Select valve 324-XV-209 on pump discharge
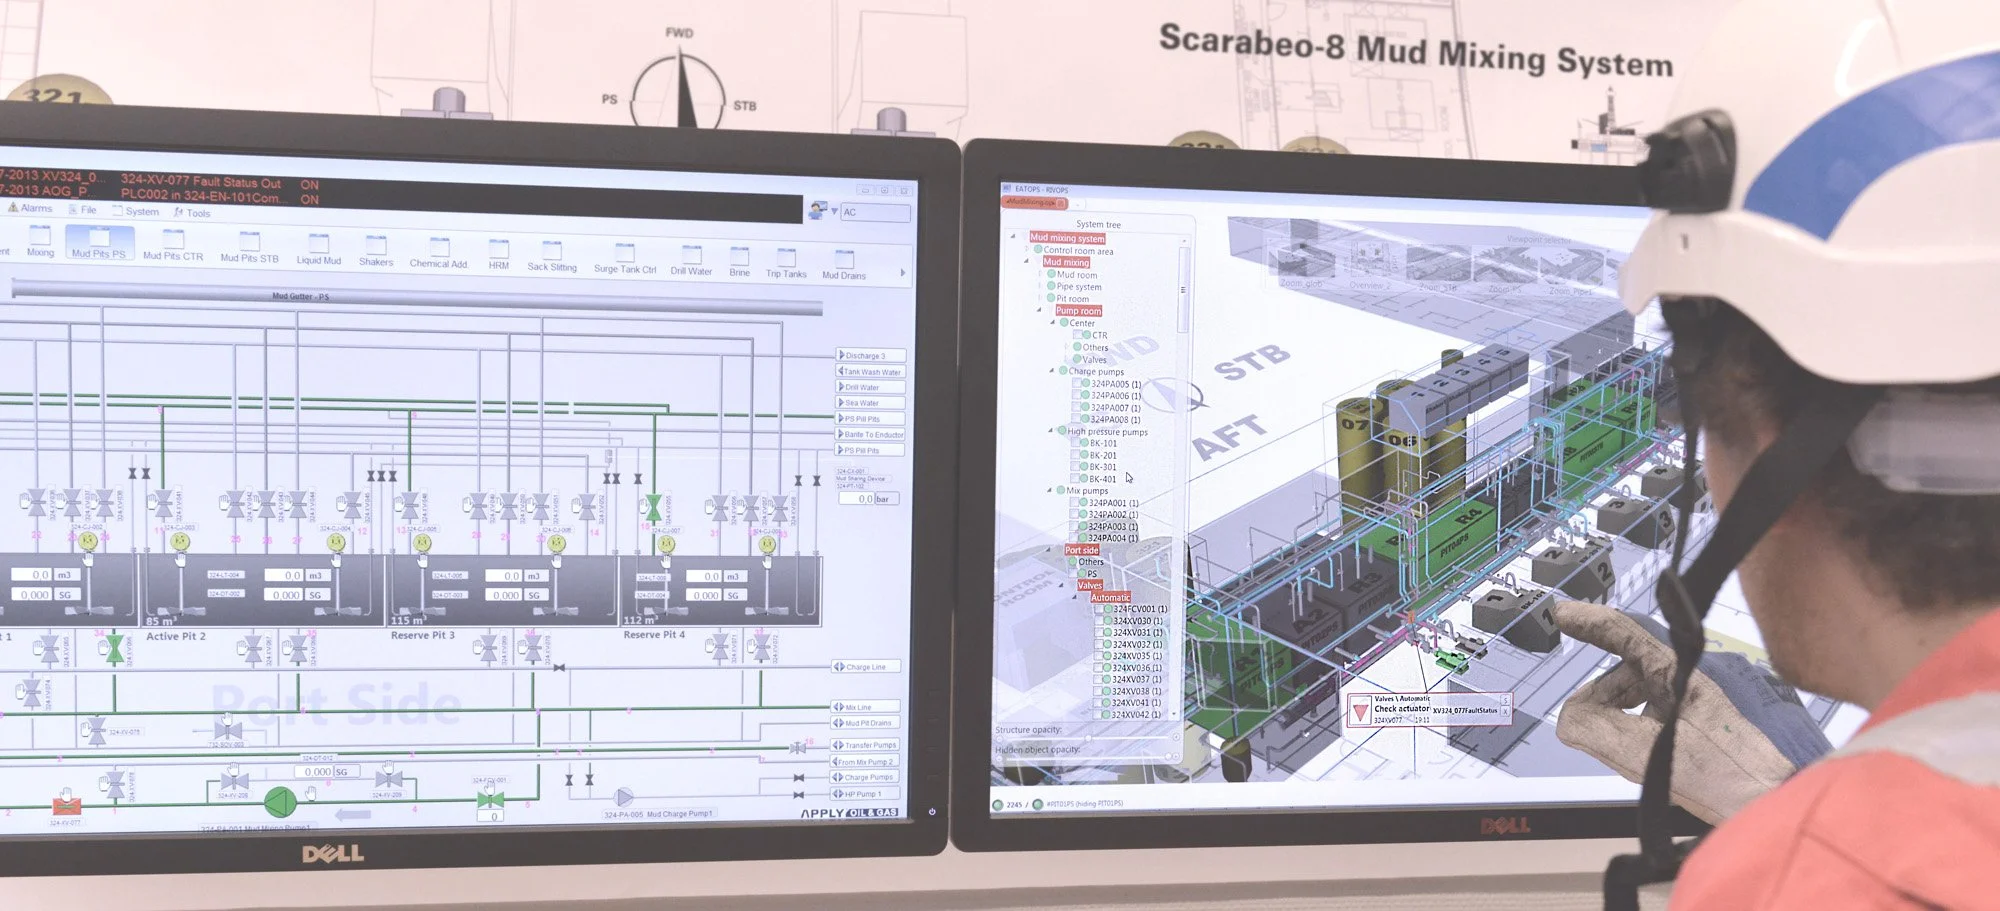The width and height of the screenshot is (2000, 911). click(x=388, y=777)
